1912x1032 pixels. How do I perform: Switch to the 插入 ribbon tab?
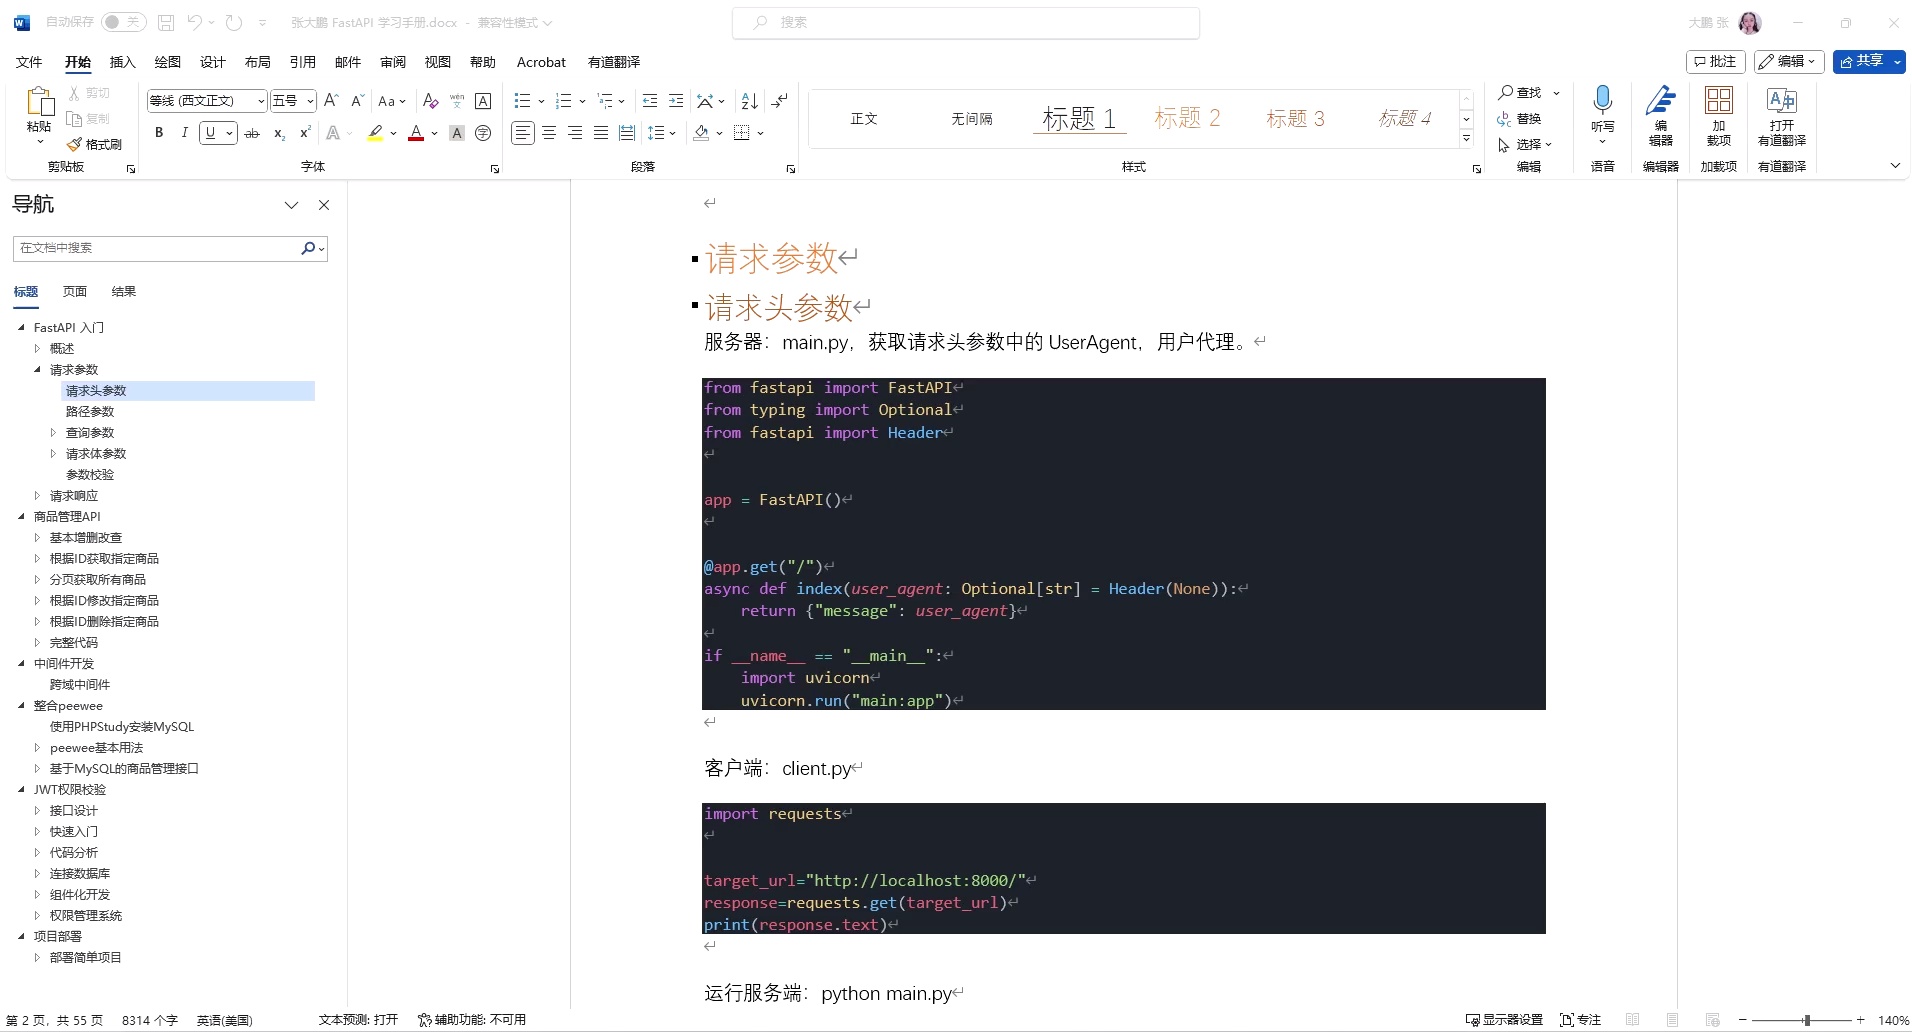point(122,62)
